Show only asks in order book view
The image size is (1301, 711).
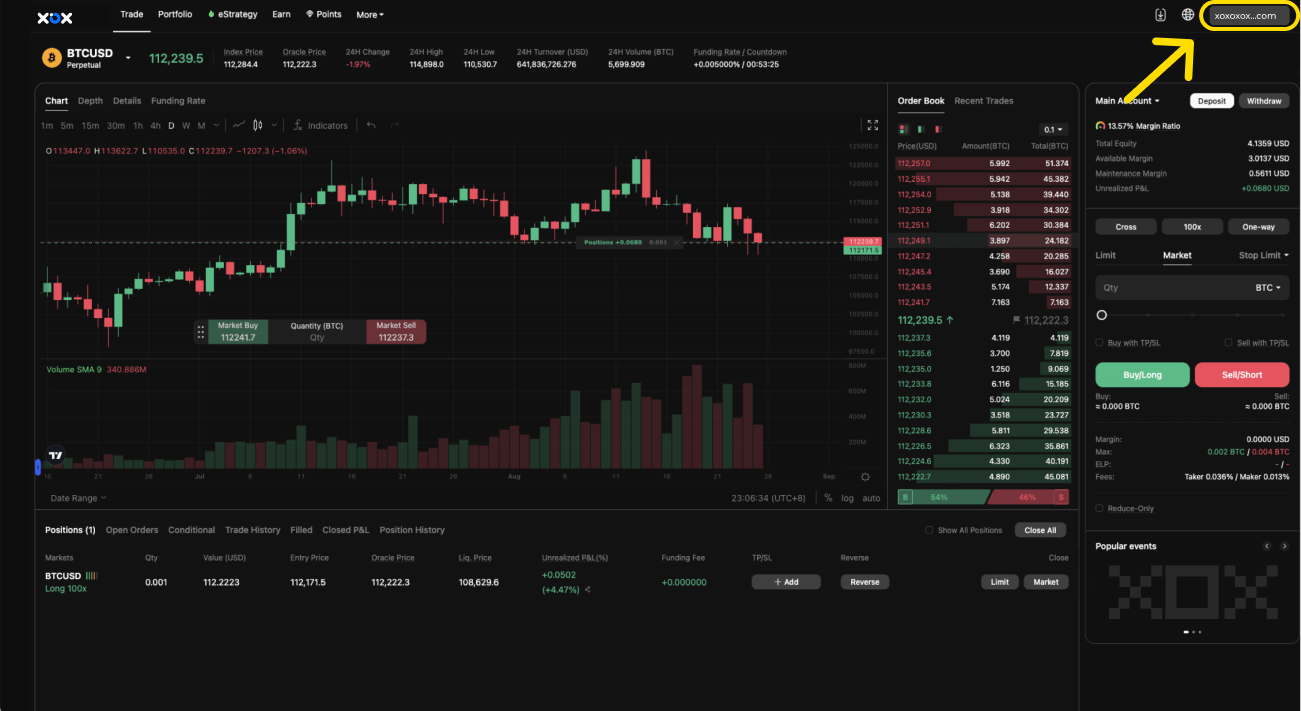(x=936, y=130)
